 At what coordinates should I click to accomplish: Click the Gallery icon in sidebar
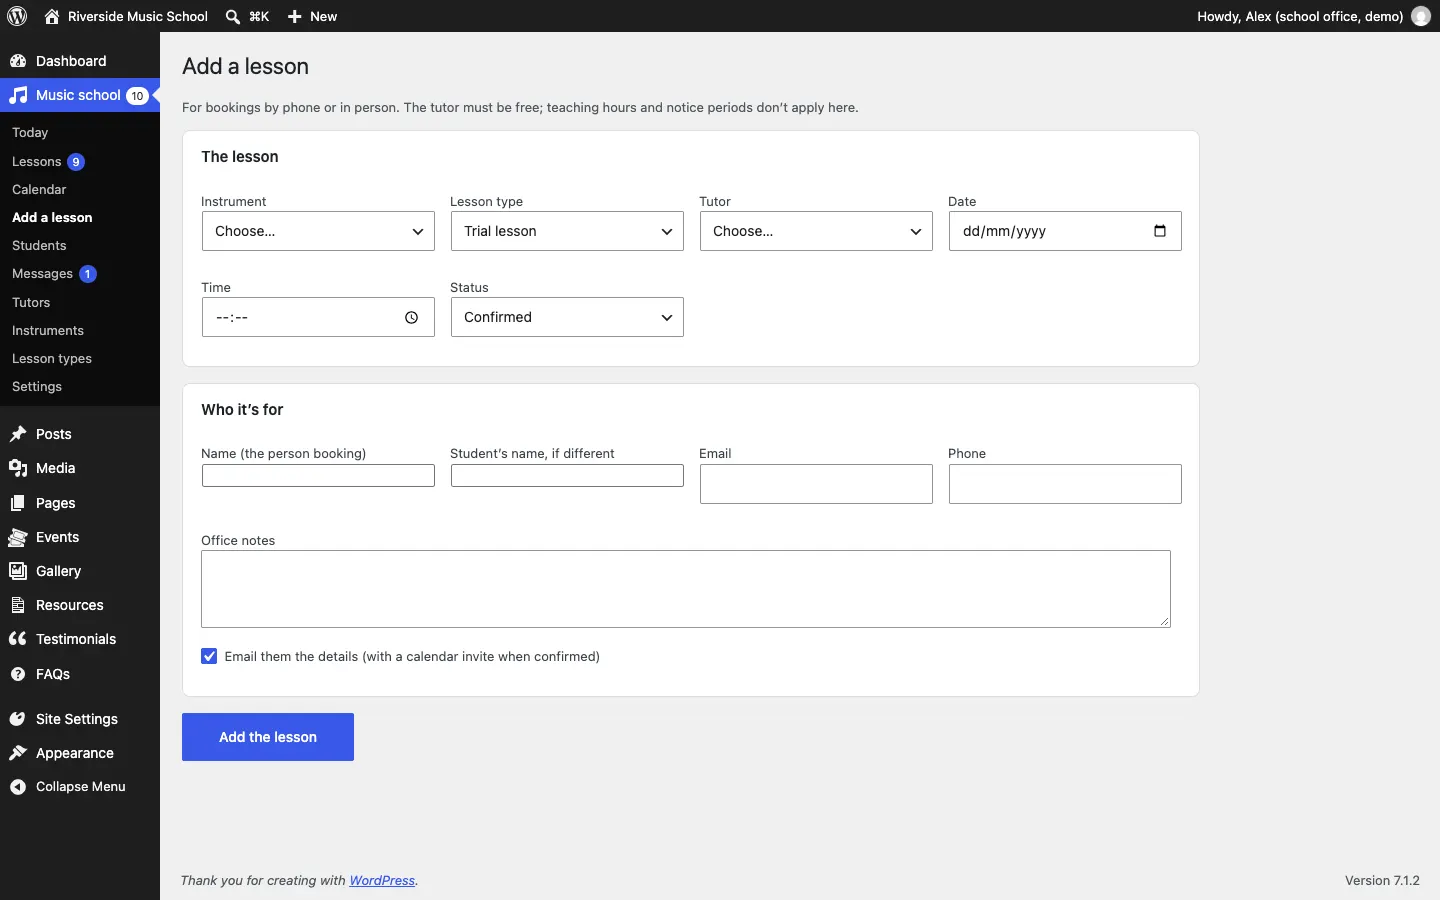click(18, 571)
